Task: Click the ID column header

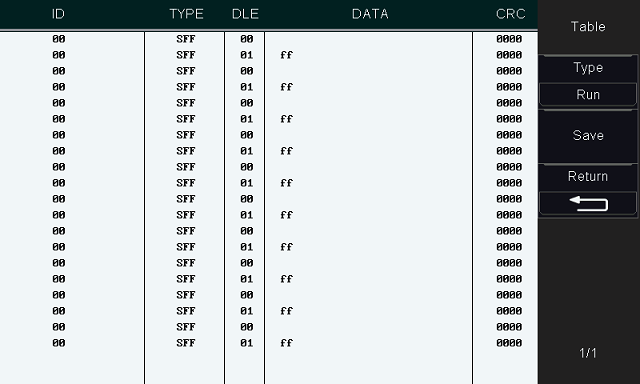Action: tap(58, 14)
